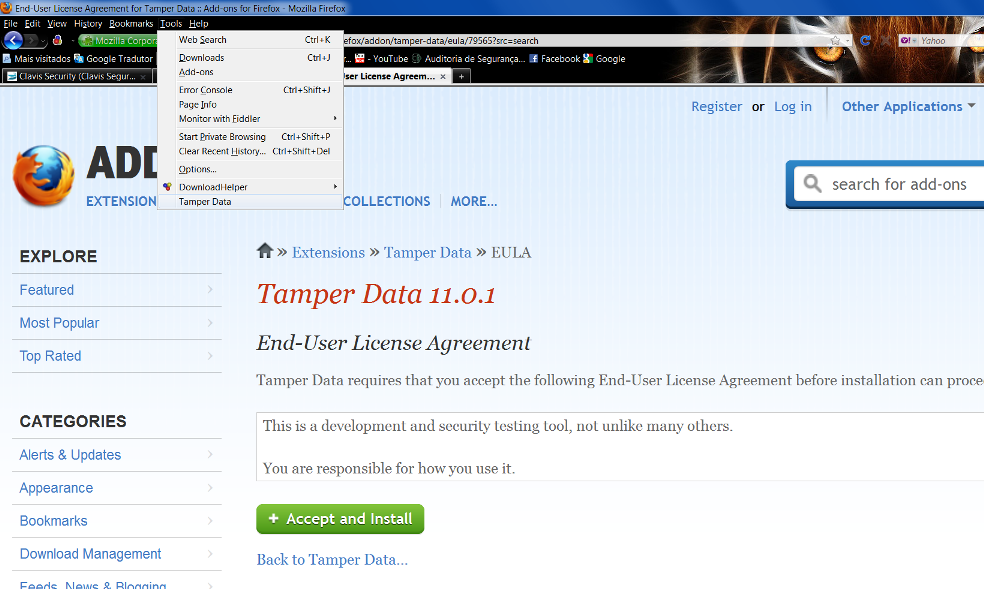Open the History menu

pyautogui.click(x=88, y=24)
